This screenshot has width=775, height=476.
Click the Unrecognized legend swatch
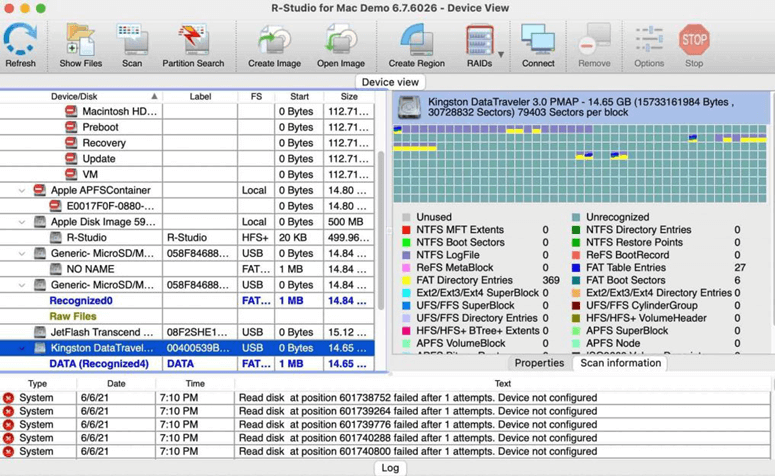tap(576, 217)
